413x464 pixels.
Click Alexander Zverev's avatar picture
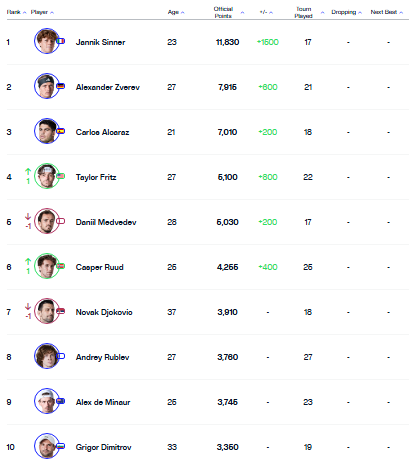point(47,86)
